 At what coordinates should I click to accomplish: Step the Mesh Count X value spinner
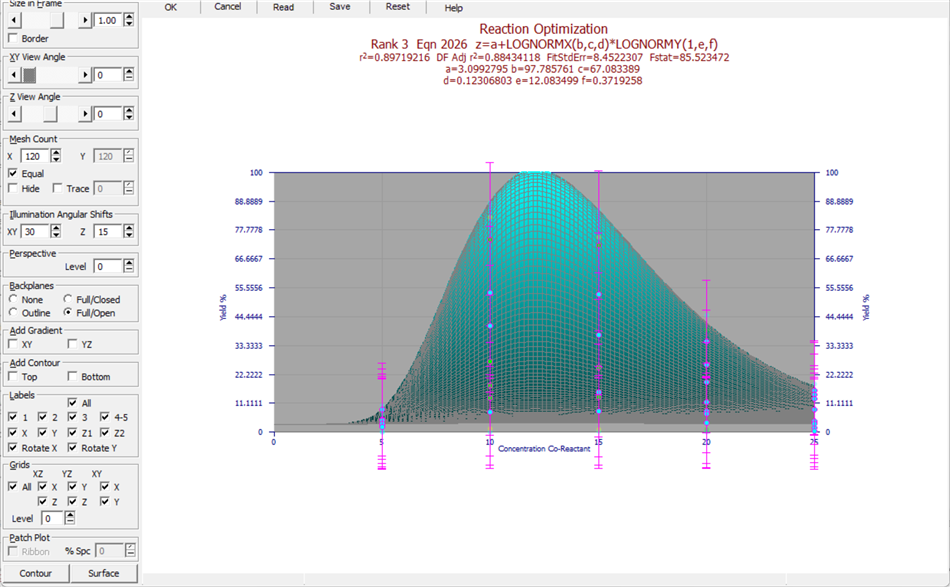pos(56,156)
